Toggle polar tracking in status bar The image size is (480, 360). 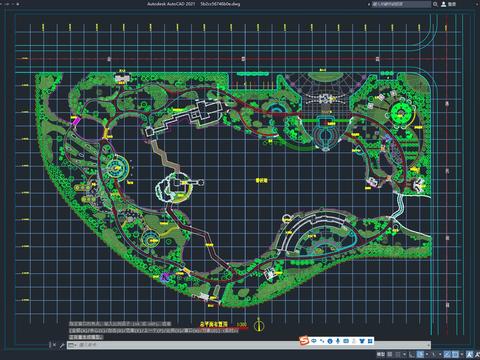tap(420, 354)
